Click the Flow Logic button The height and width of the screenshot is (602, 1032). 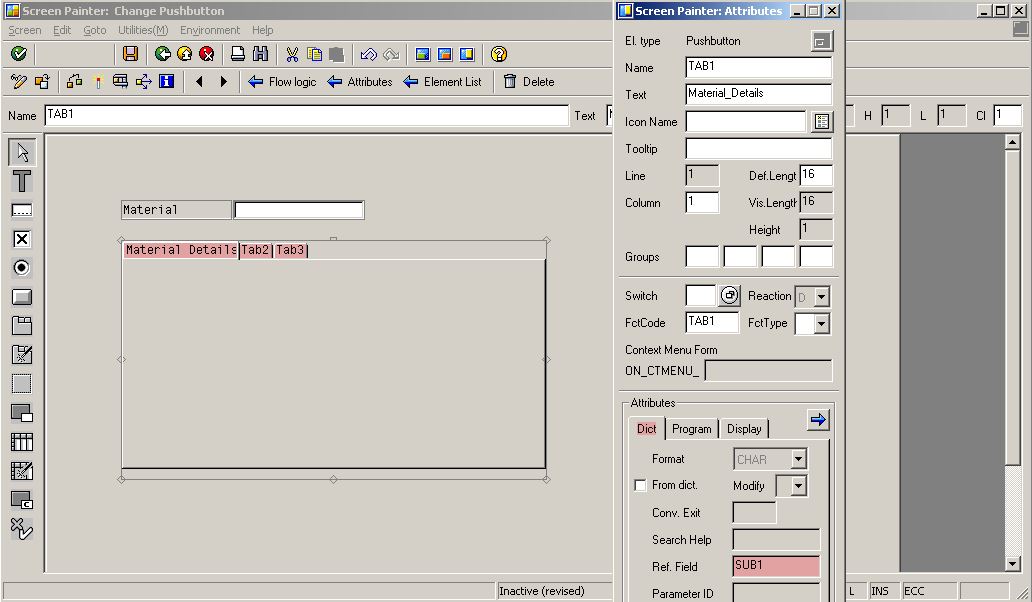[x=283, y=82]
